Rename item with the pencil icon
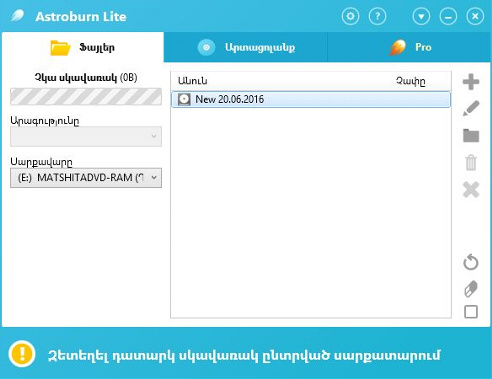The width and height of the screenshot is (492, 379). click(x=471, y=108)
